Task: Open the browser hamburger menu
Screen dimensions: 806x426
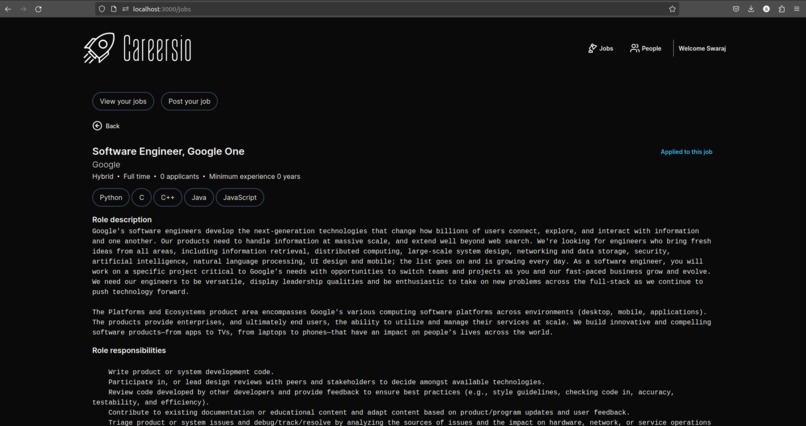Action: point(797,9)
